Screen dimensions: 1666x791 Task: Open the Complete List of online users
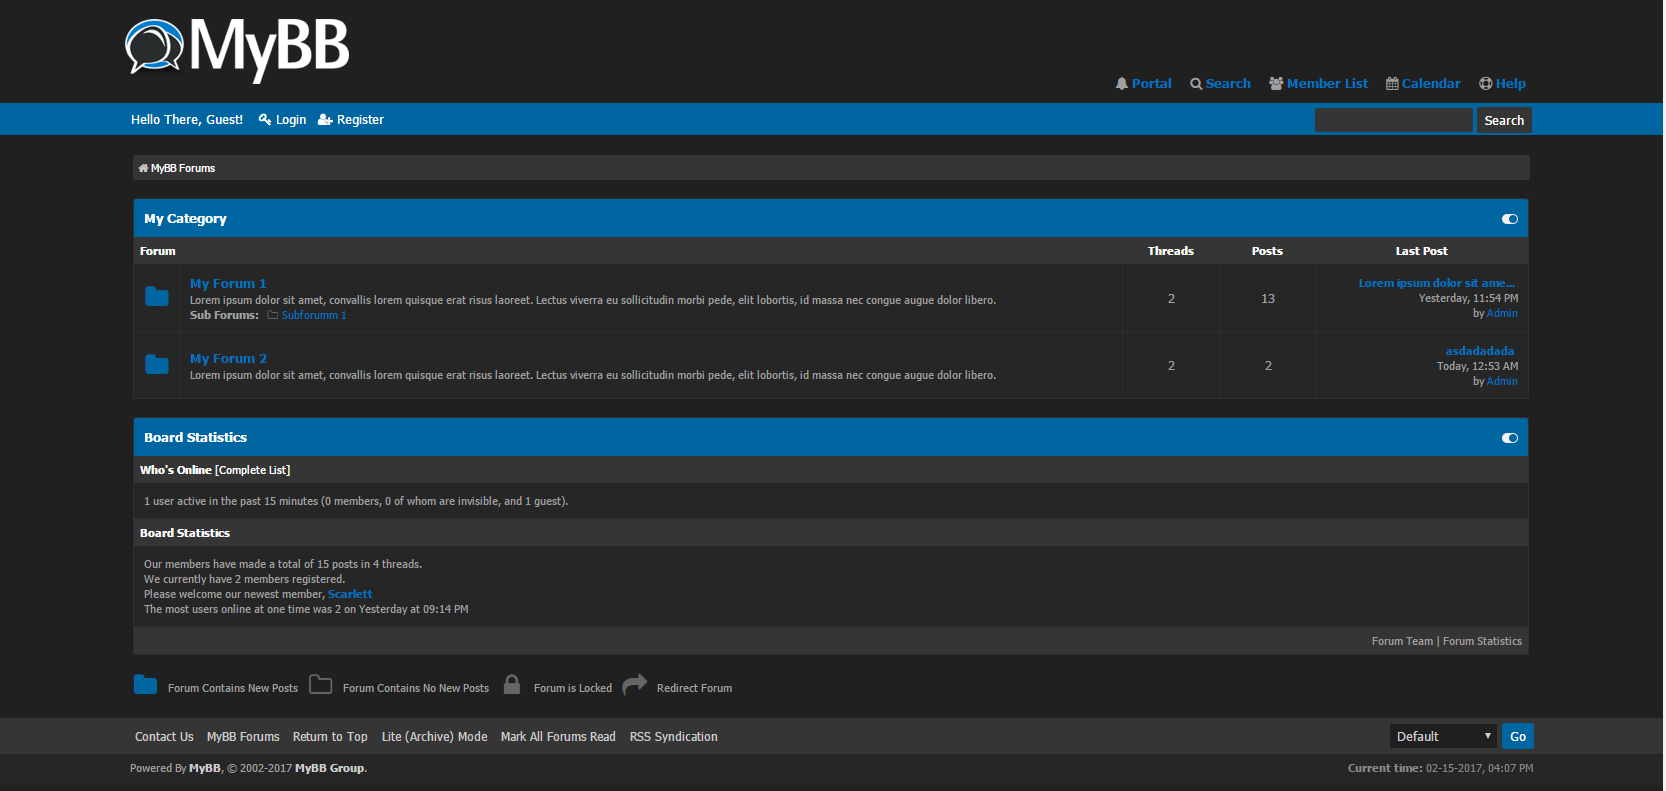(253, 470)
